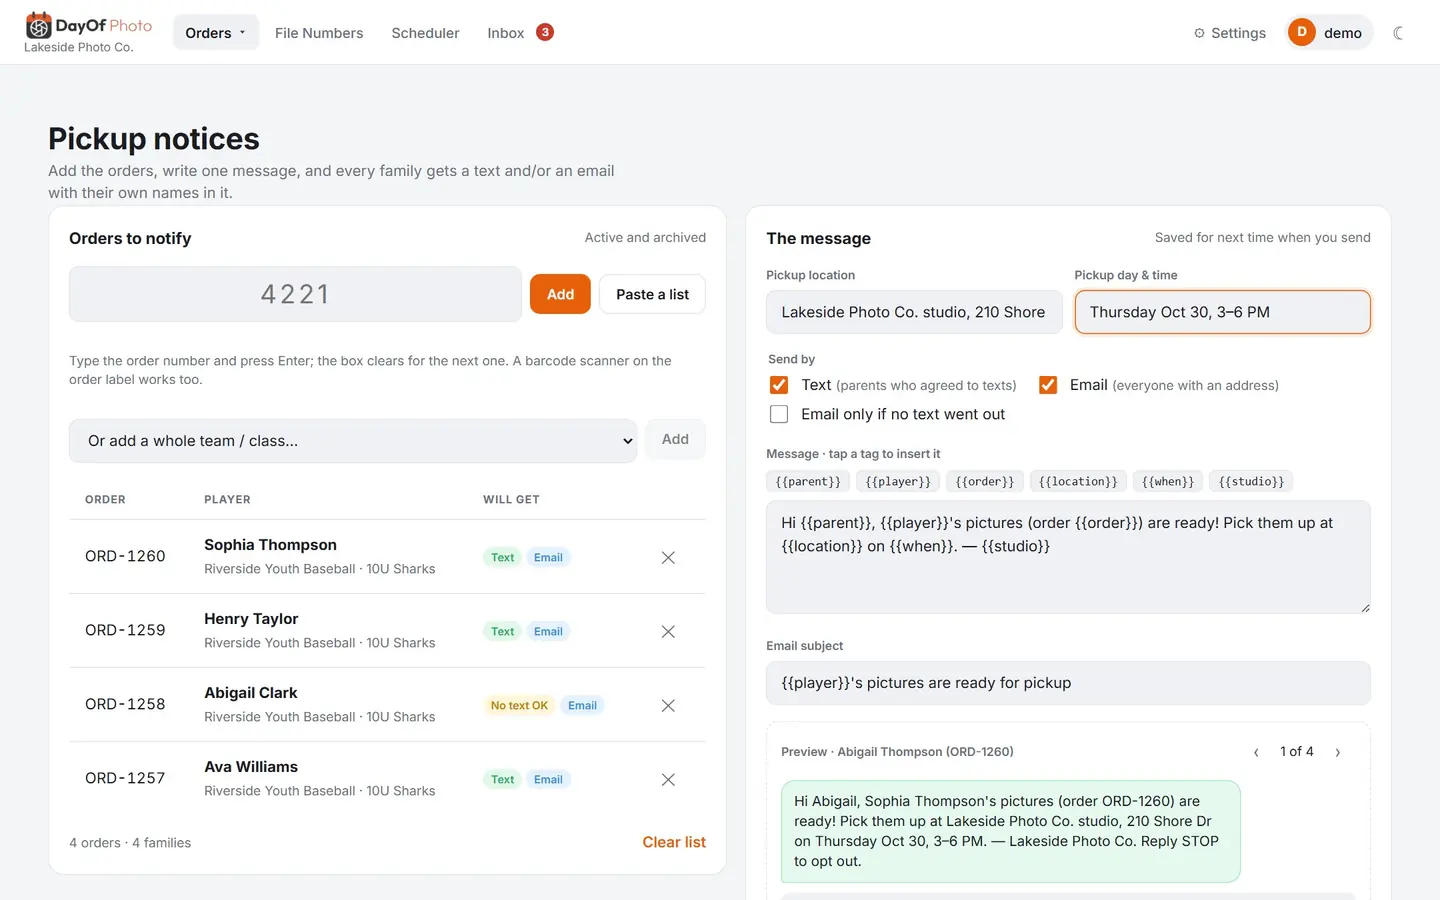Expand the whole team / class selector
The height and width of the screenshot is (900, 1440).
click(x=353, y=441)
